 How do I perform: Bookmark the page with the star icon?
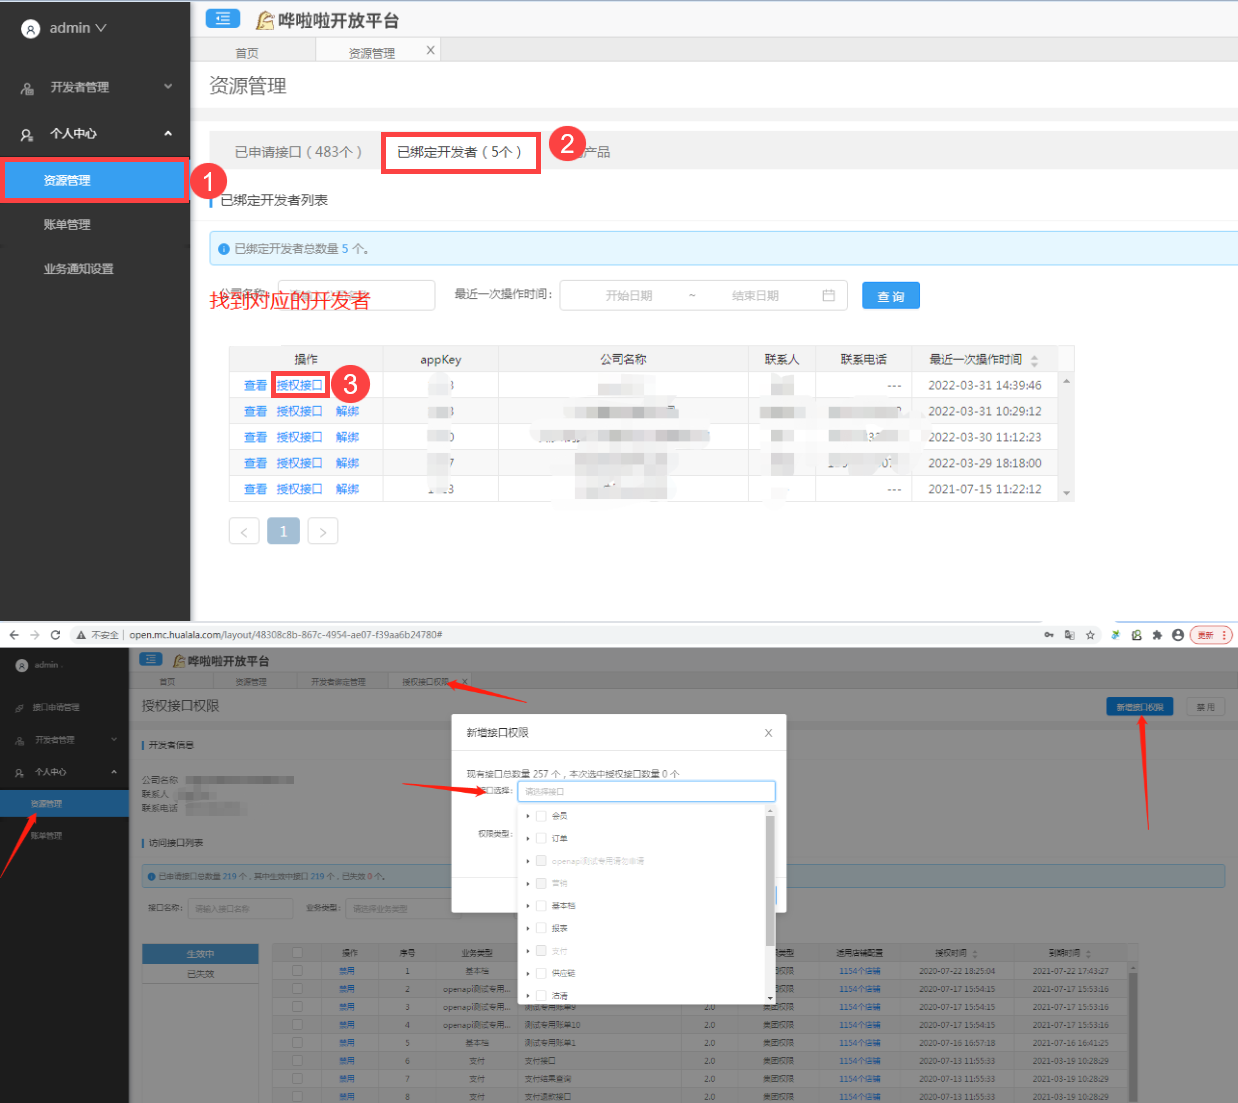tap(1090, 635)
